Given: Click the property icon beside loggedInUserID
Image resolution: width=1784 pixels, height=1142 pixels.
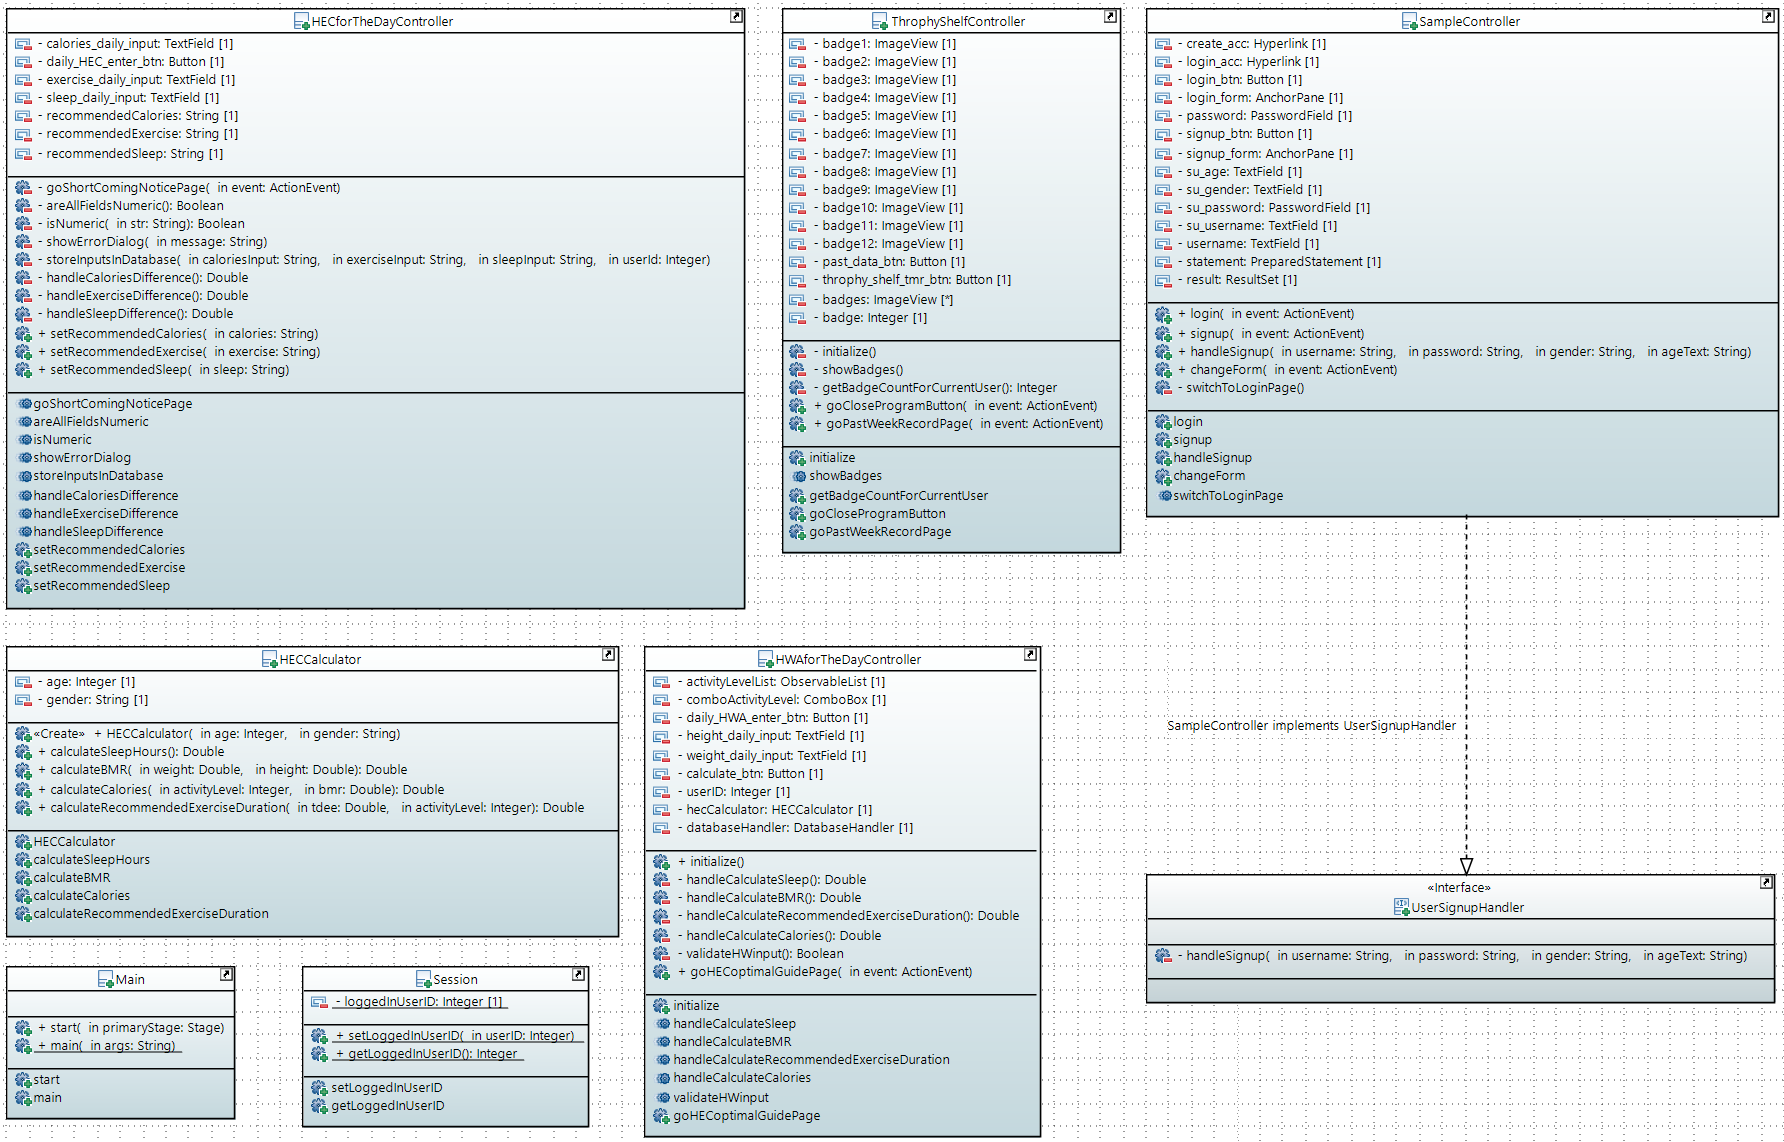Looking at the screenshot, I should pos(319,1002).
